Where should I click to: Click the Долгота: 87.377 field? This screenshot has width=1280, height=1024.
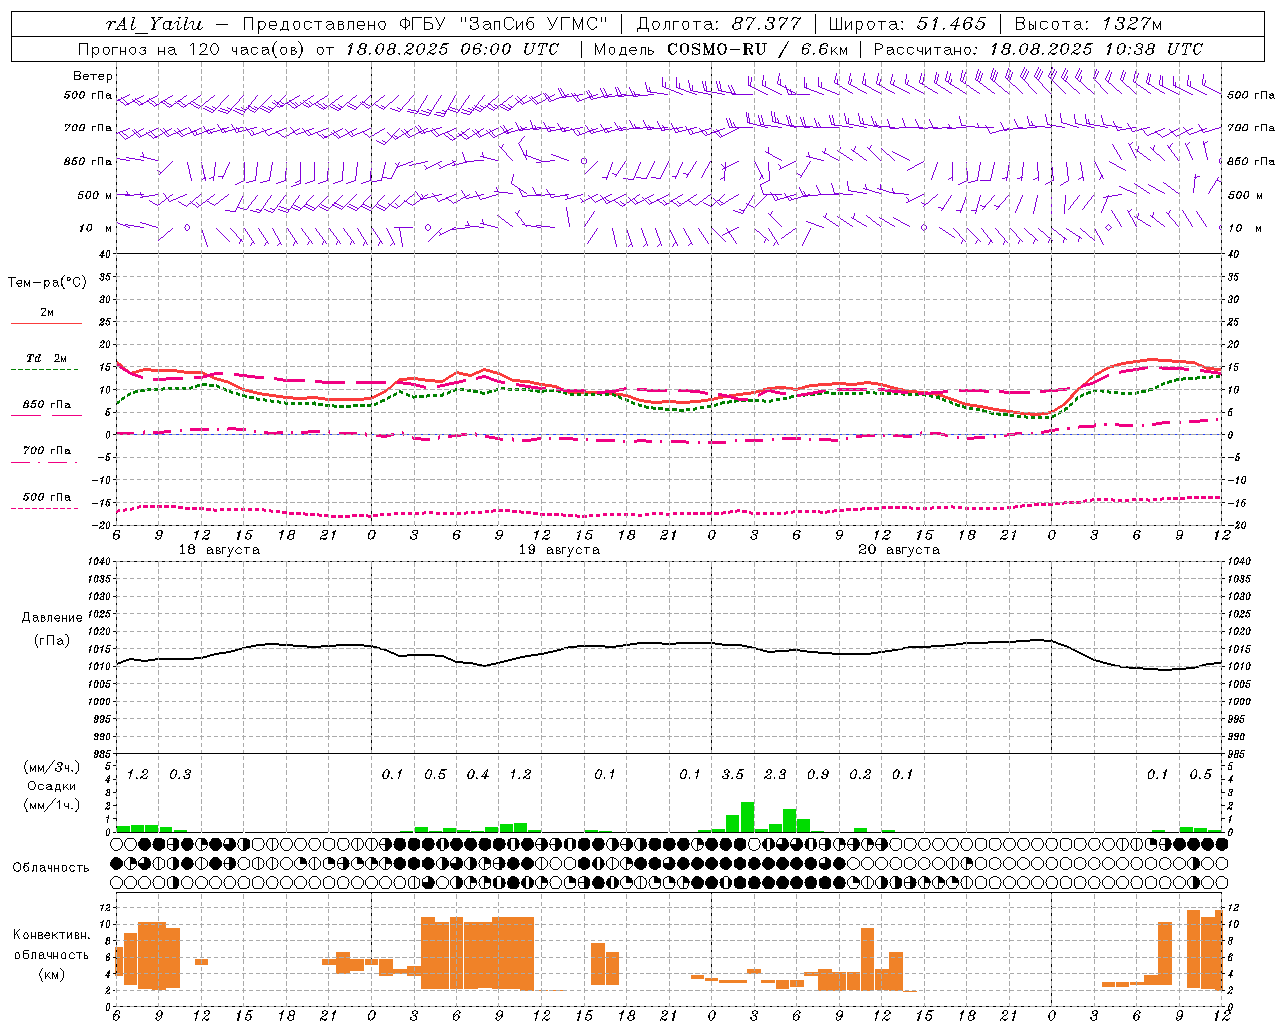click(719, 24)
